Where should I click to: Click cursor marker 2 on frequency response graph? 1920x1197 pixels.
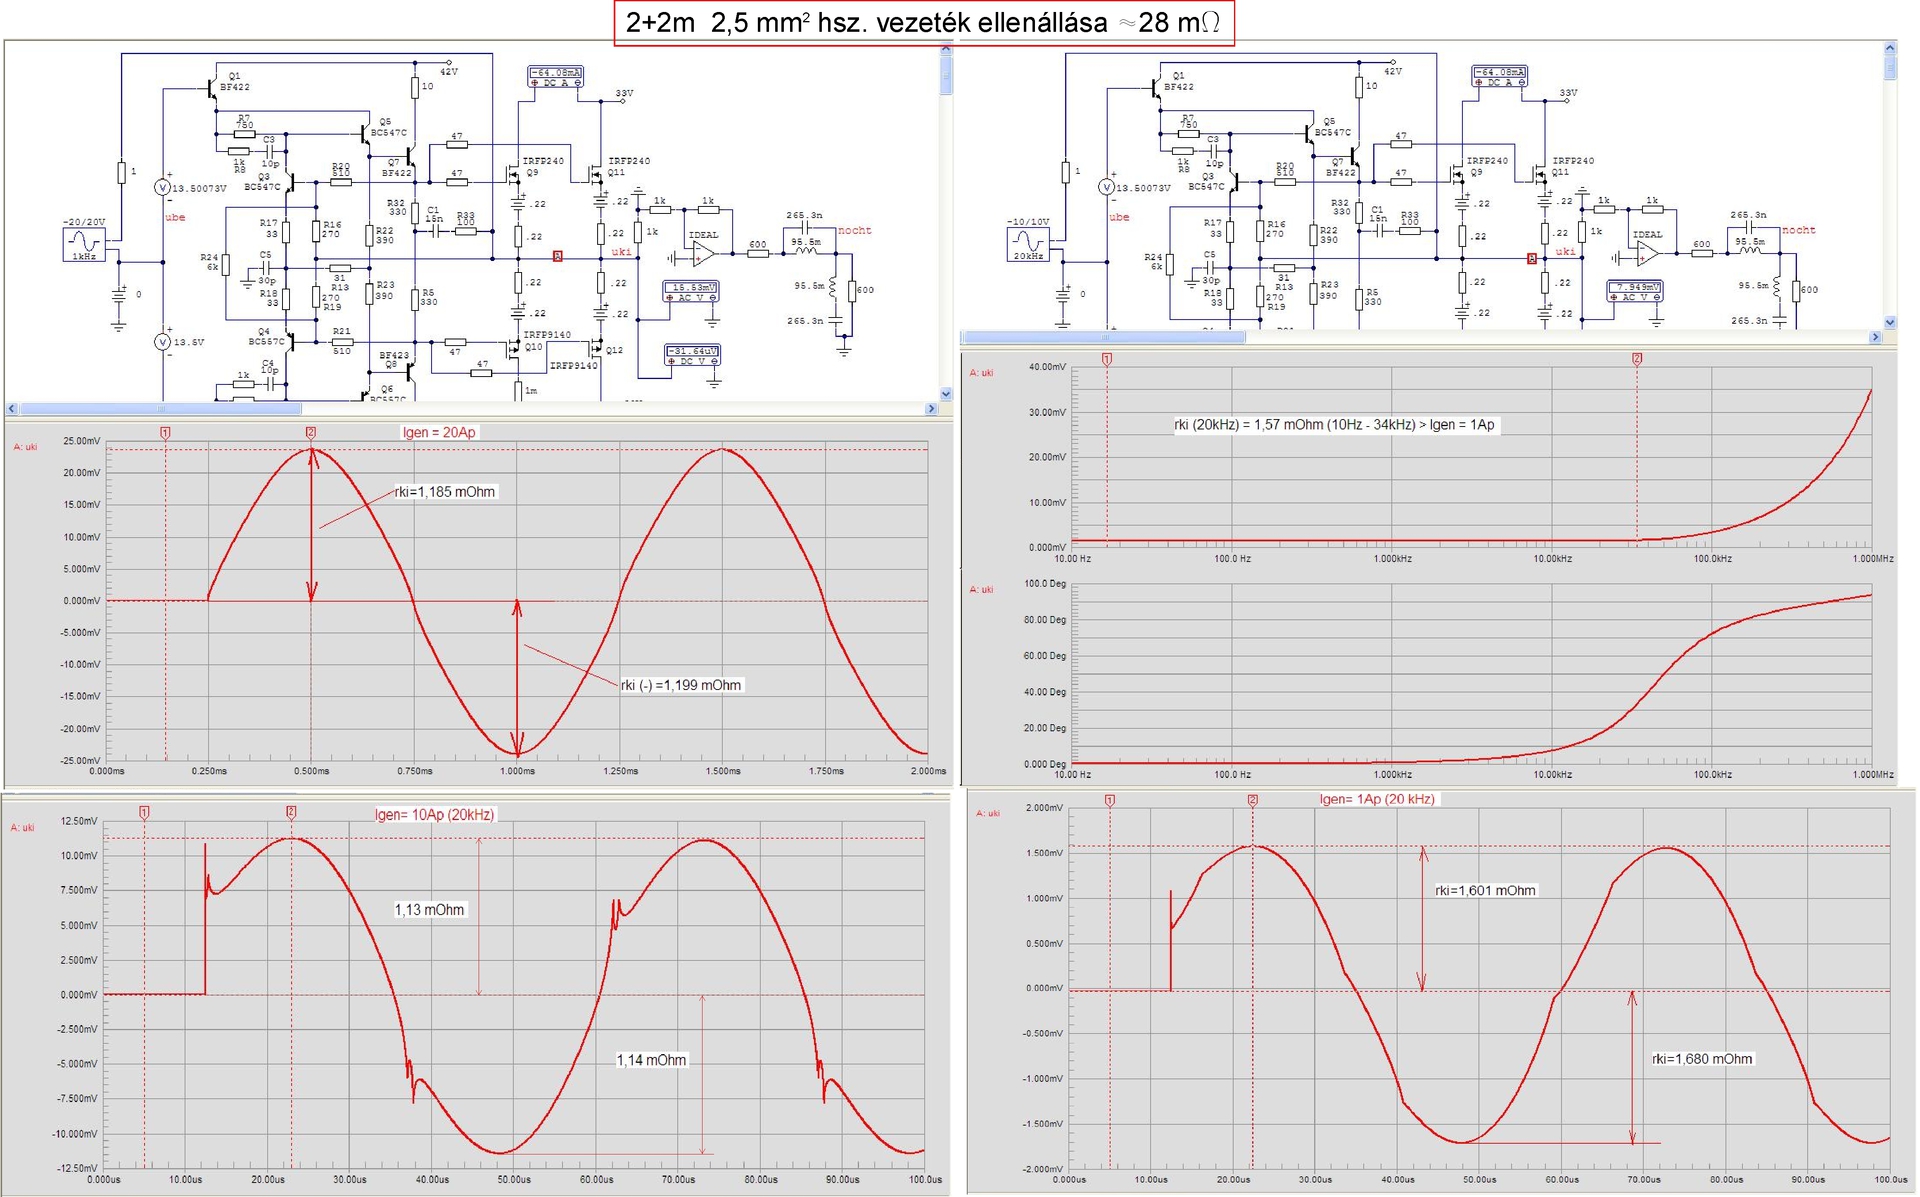[1637, 358]
